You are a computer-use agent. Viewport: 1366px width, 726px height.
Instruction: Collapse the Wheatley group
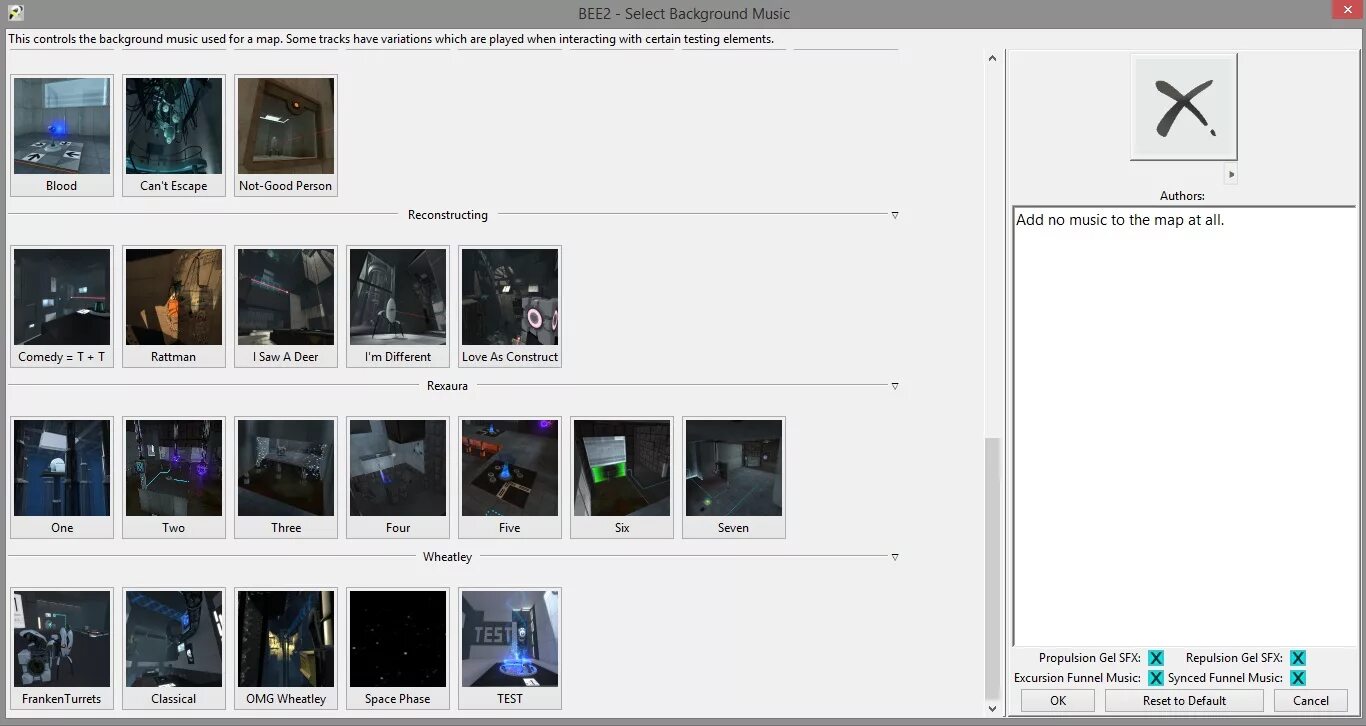(895, 557)
